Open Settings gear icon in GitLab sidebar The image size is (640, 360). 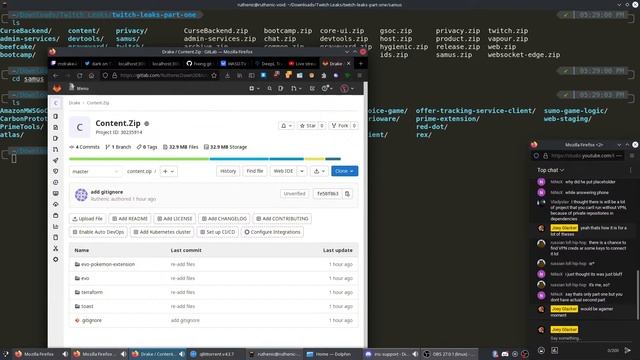pyautogui.click(x=56, y=260)
